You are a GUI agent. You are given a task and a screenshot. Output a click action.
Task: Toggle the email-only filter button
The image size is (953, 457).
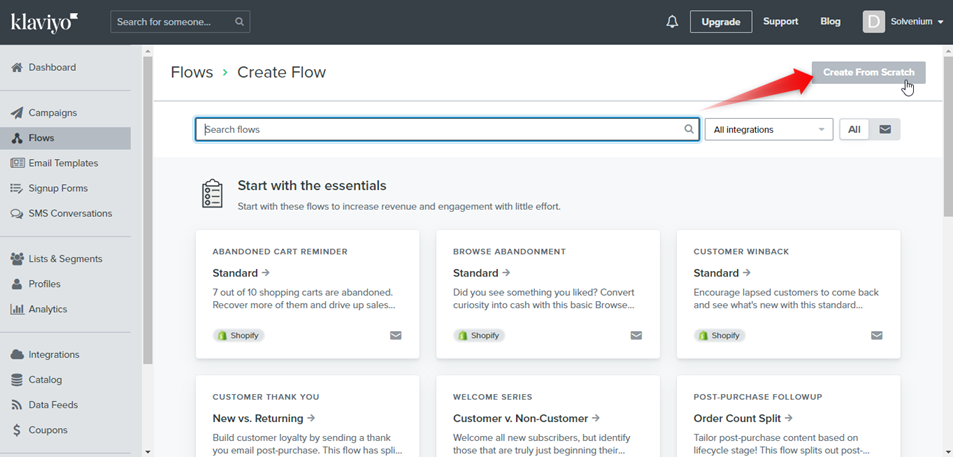(885, 129)
